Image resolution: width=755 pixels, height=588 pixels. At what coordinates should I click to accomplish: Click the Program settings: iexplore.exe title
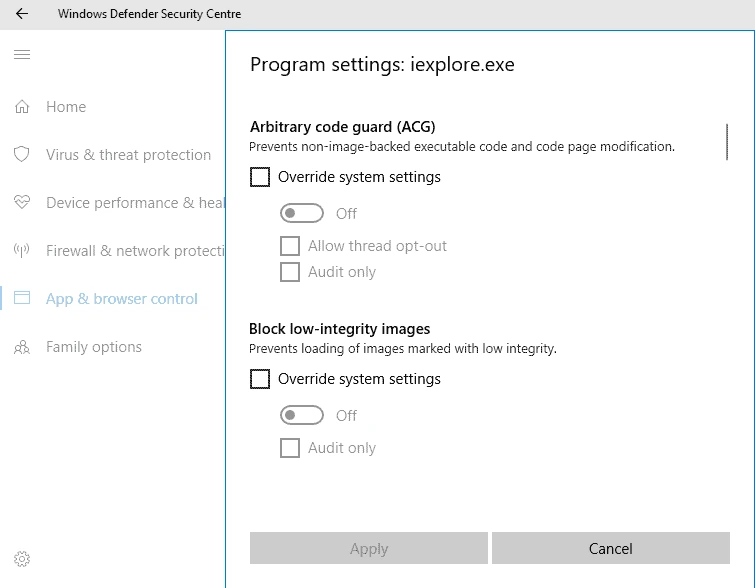coord(382,65)
